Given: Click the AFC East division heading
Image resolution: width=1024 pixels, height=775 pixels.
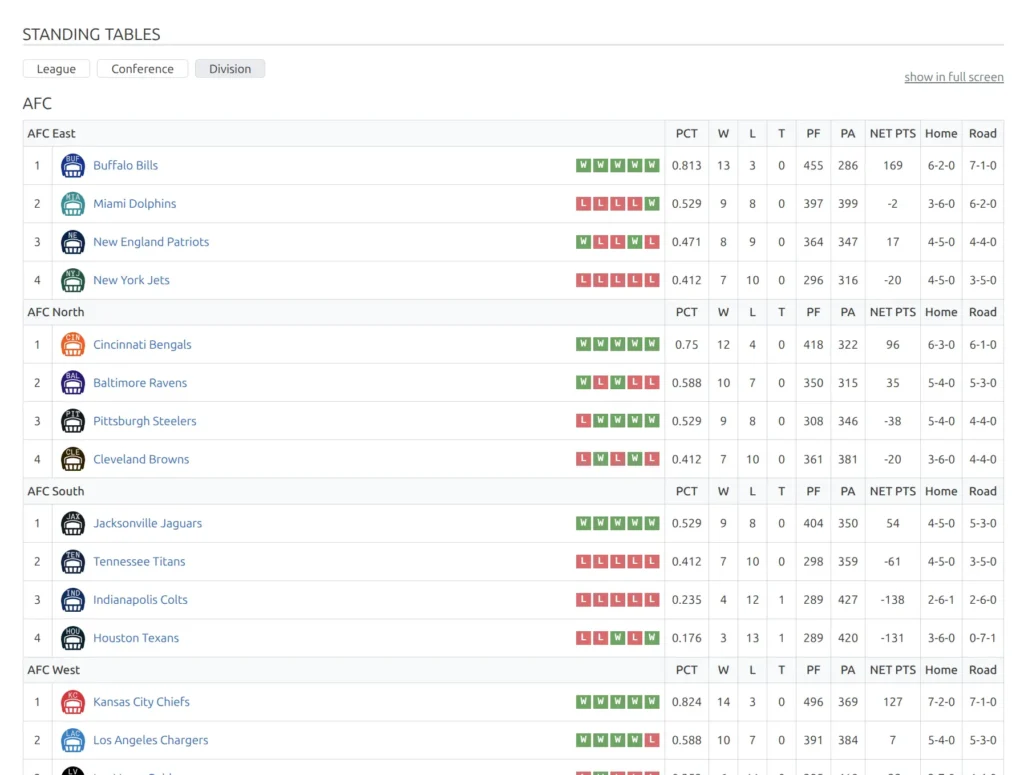Looking at the screenshot, I should pos(51,133).
